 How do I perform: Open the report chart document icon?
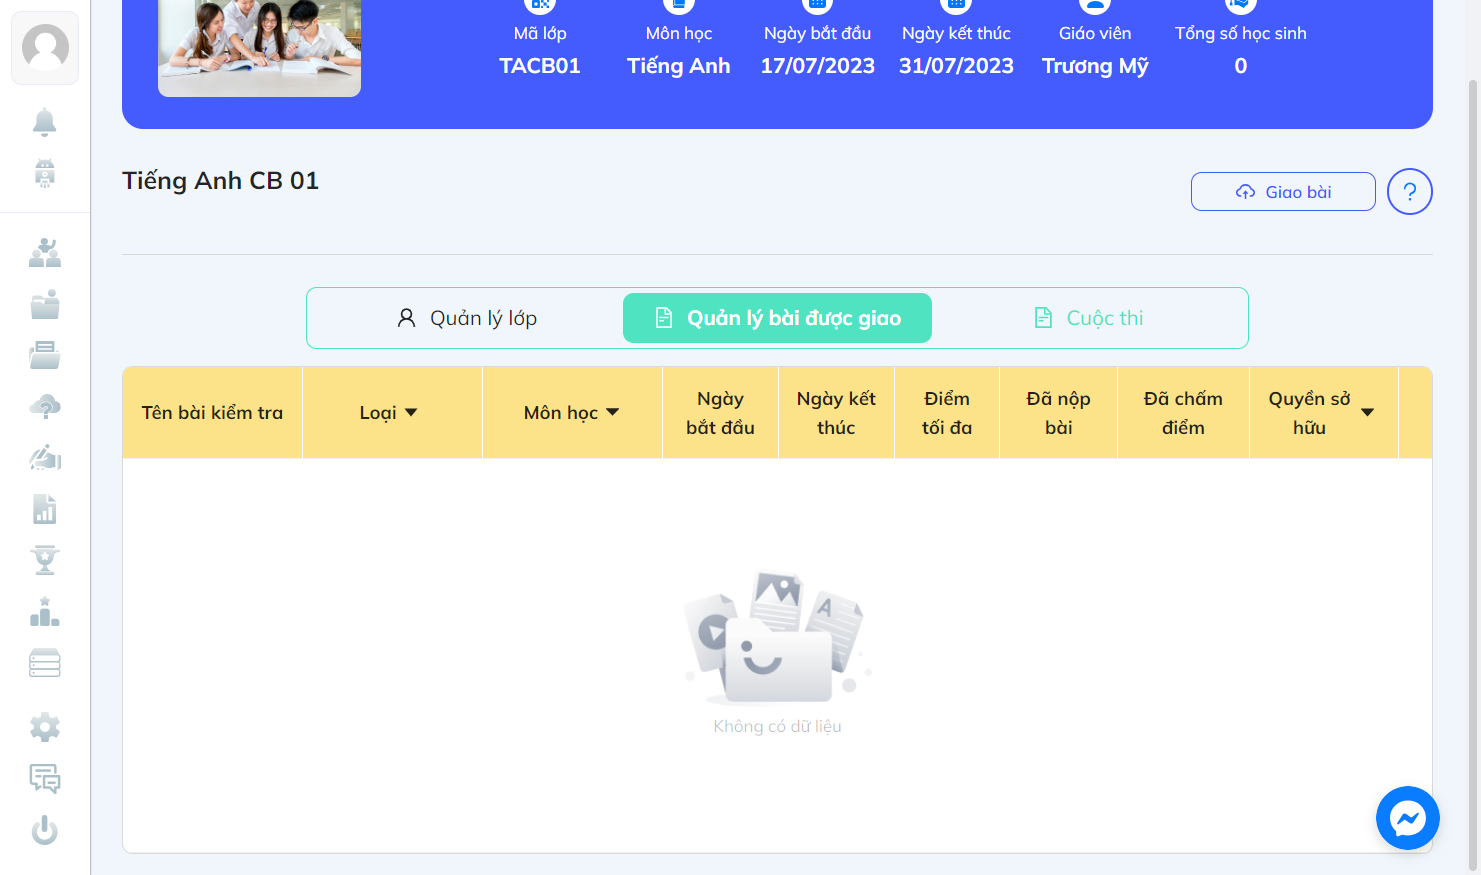(x=45, y=509)
